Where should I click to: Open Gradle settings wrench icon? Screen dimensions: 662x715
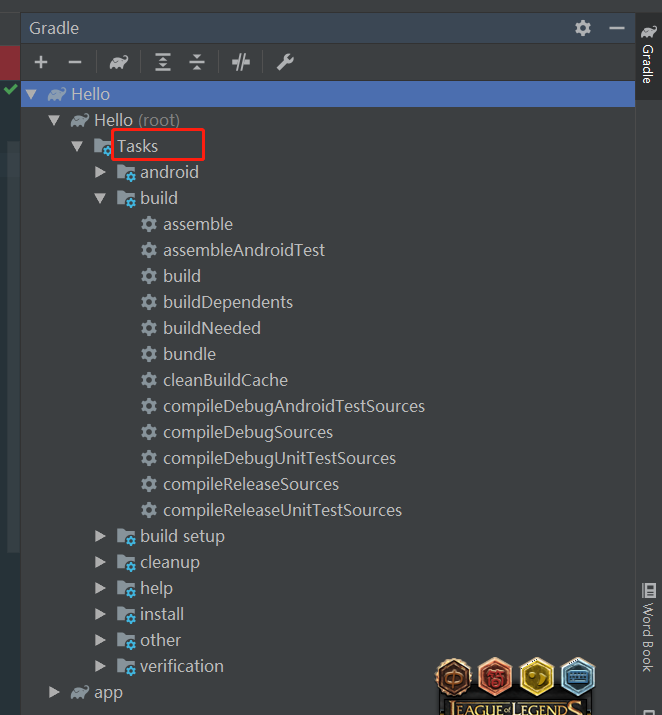[x=285, y=62]
